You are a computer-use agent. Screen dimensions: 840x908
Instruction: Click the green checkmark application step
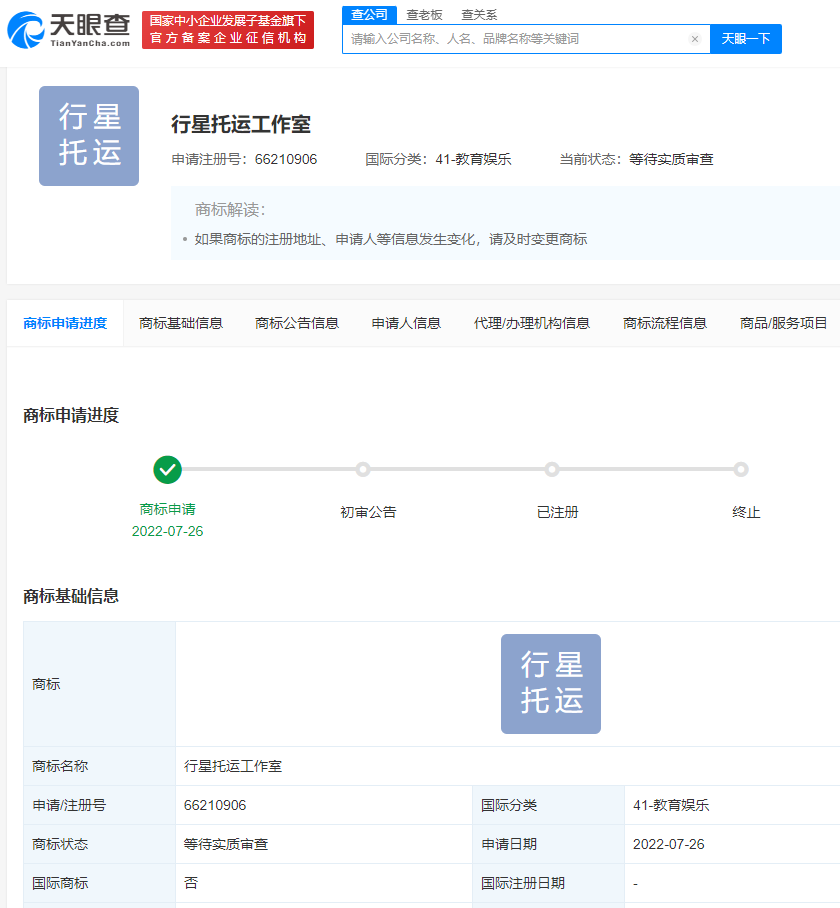[x=167, y=469]
